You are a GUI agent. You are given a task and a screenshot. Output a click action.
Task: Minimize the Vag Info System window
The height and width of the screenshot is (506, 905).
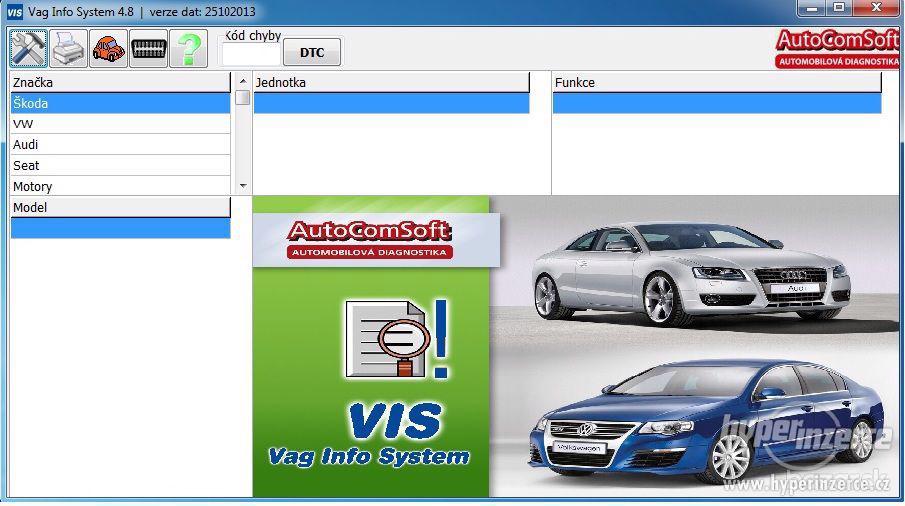pos(812,8)
